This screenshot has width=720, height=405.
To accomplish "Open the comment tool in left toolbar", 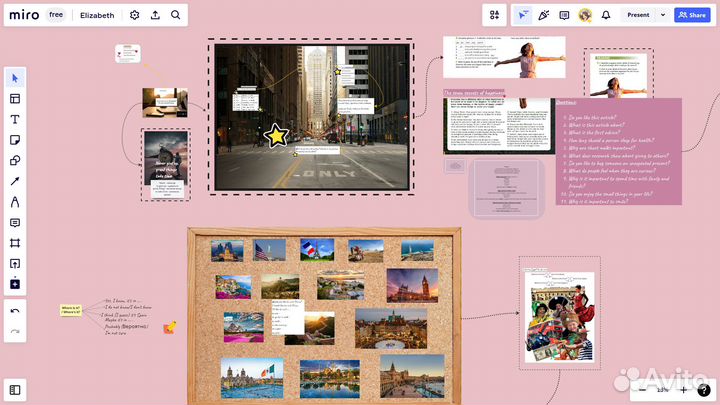I will pyautogui.click(x=15, y=222).
